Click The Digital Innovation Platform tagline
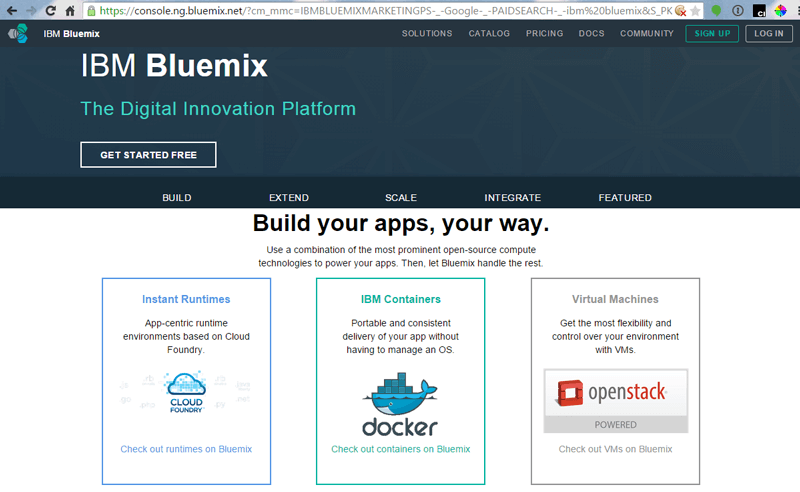Image resolution: width=800 pixels, height=492 pixels. click(218, 109)
